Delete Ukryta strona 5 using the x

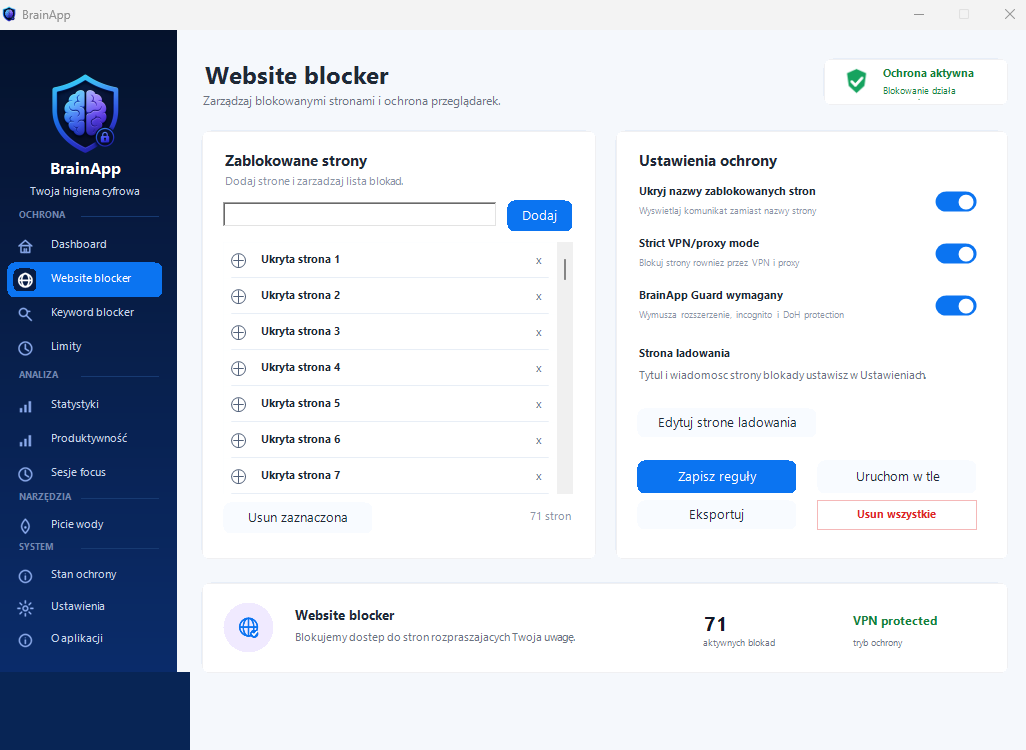tap(539, 405)
